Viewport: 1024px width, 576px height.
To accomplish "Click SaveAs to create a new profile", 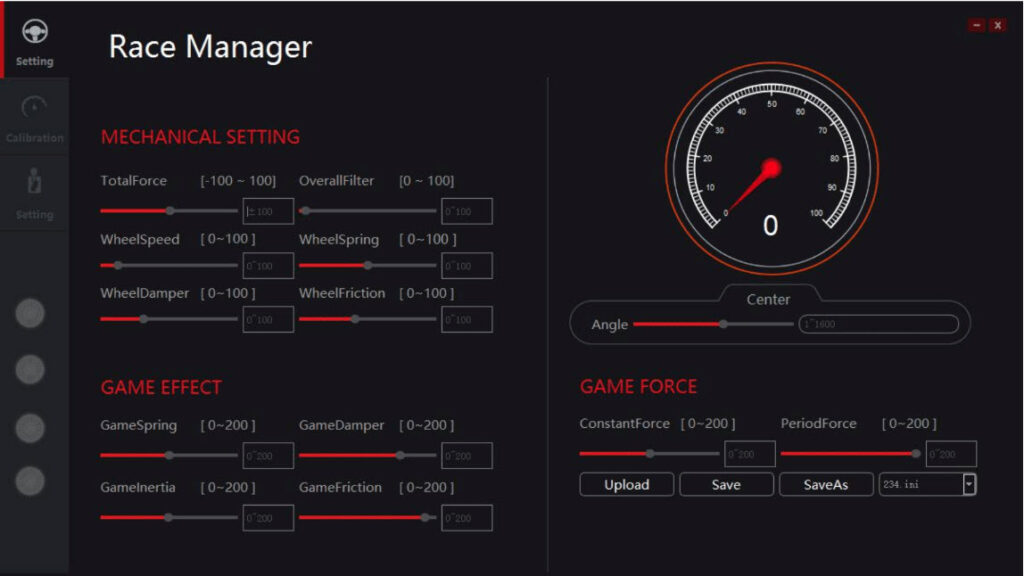I will (x=826, y=484).
